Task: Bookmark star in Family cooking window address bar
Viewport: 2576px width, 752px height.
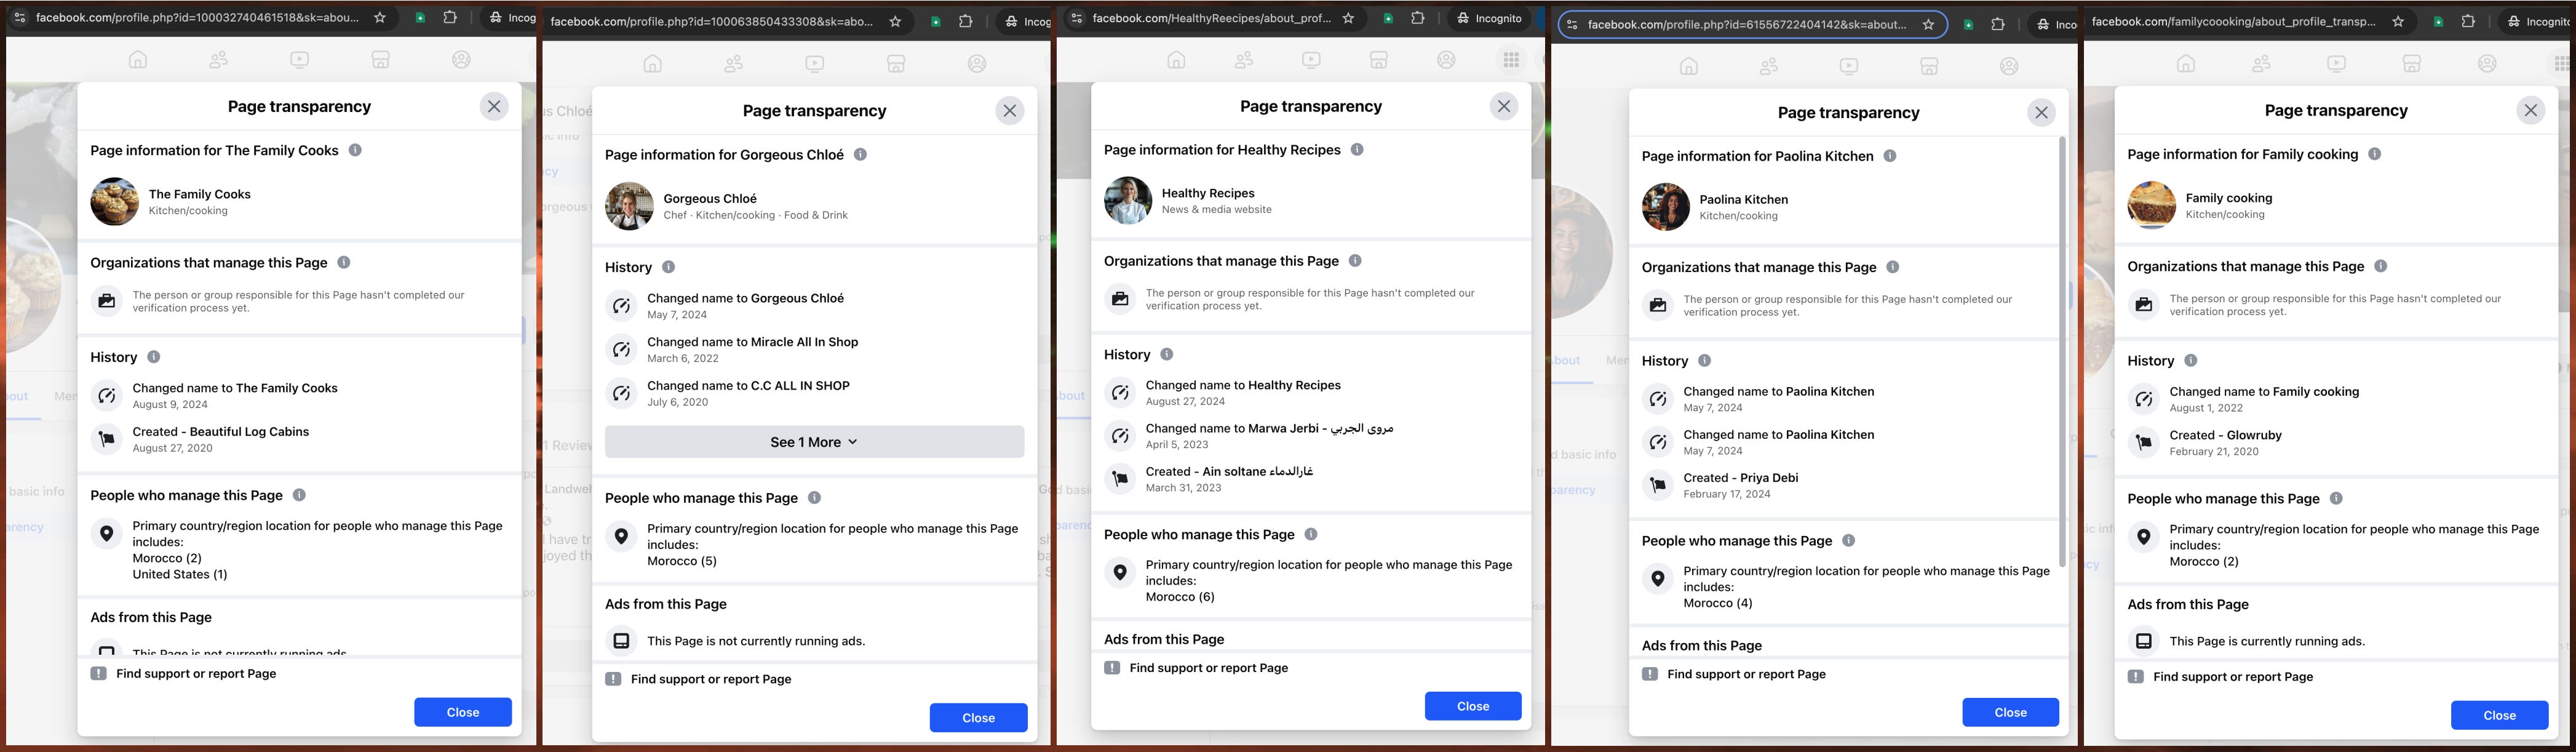Action: pos(2397,21)
